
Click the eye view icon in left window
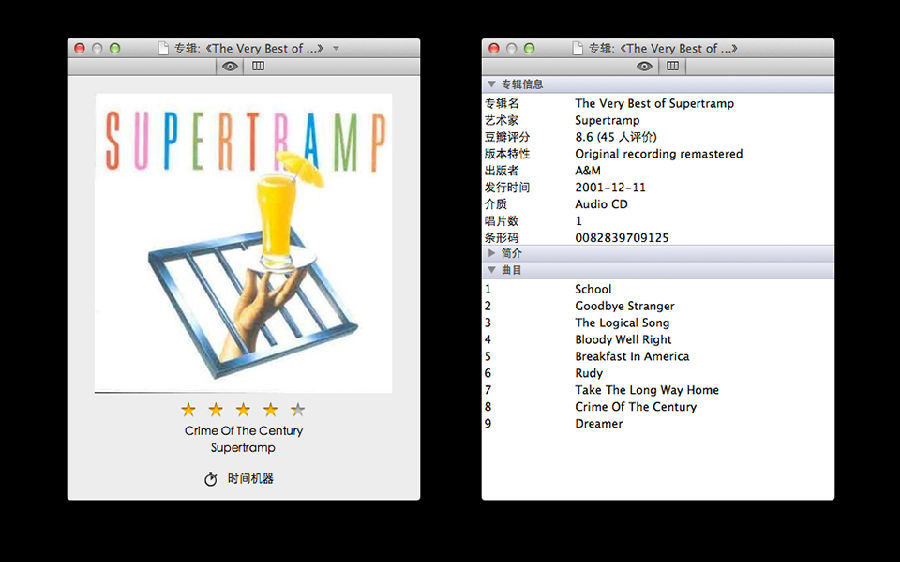[x=230, y=66]
